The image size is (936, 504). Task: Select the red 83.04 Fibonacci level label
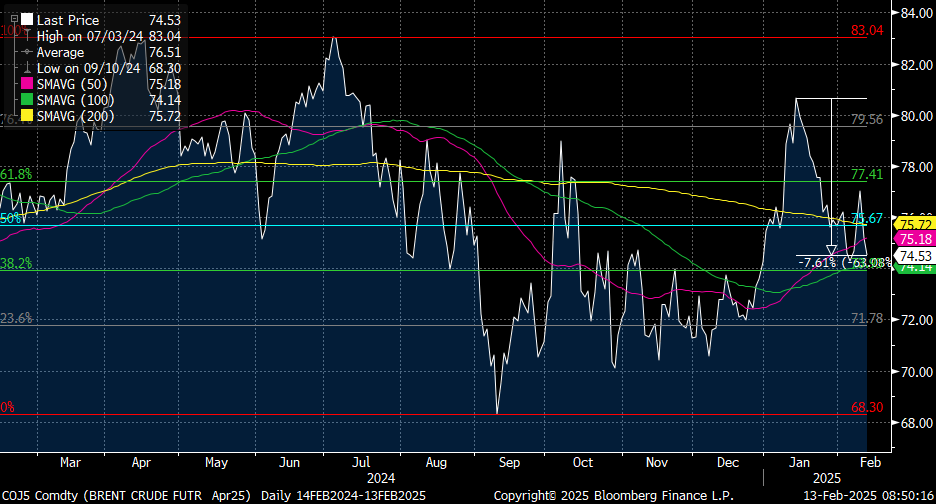[x=867, y=31]
